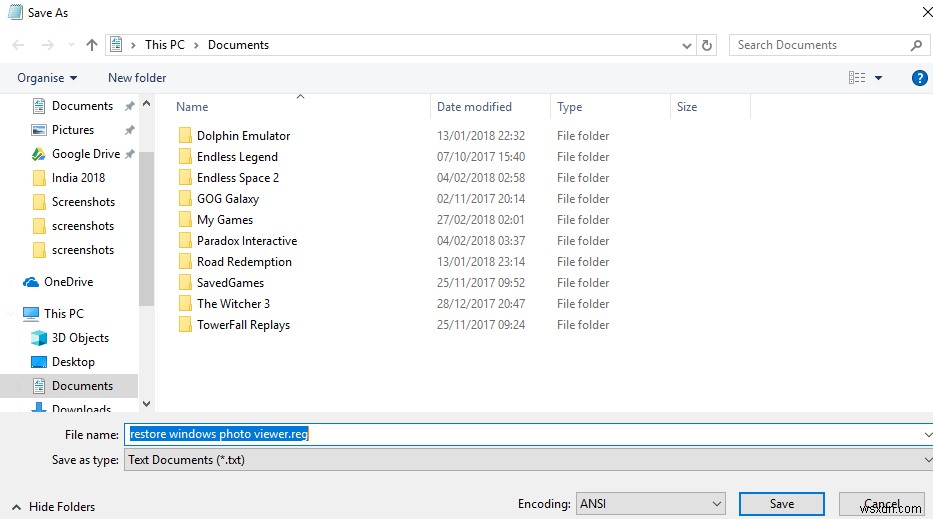
Task: Sort by the Name column
Action: point(192,107)
